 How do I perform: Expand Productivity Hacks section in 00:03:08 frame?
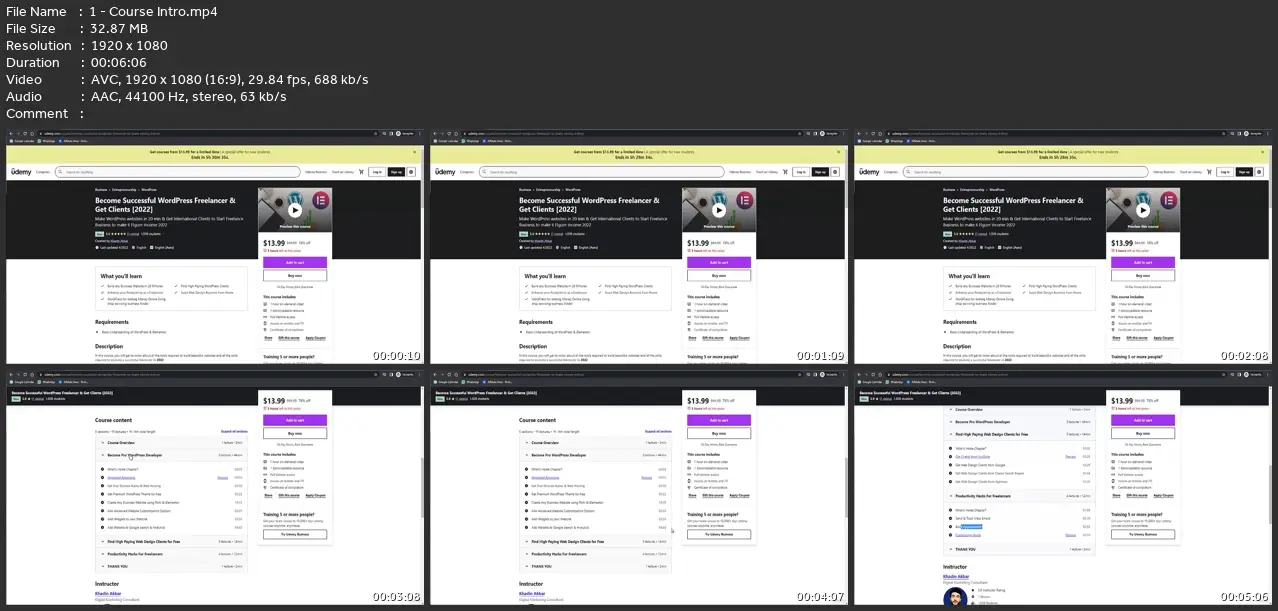tap(173, 554)
